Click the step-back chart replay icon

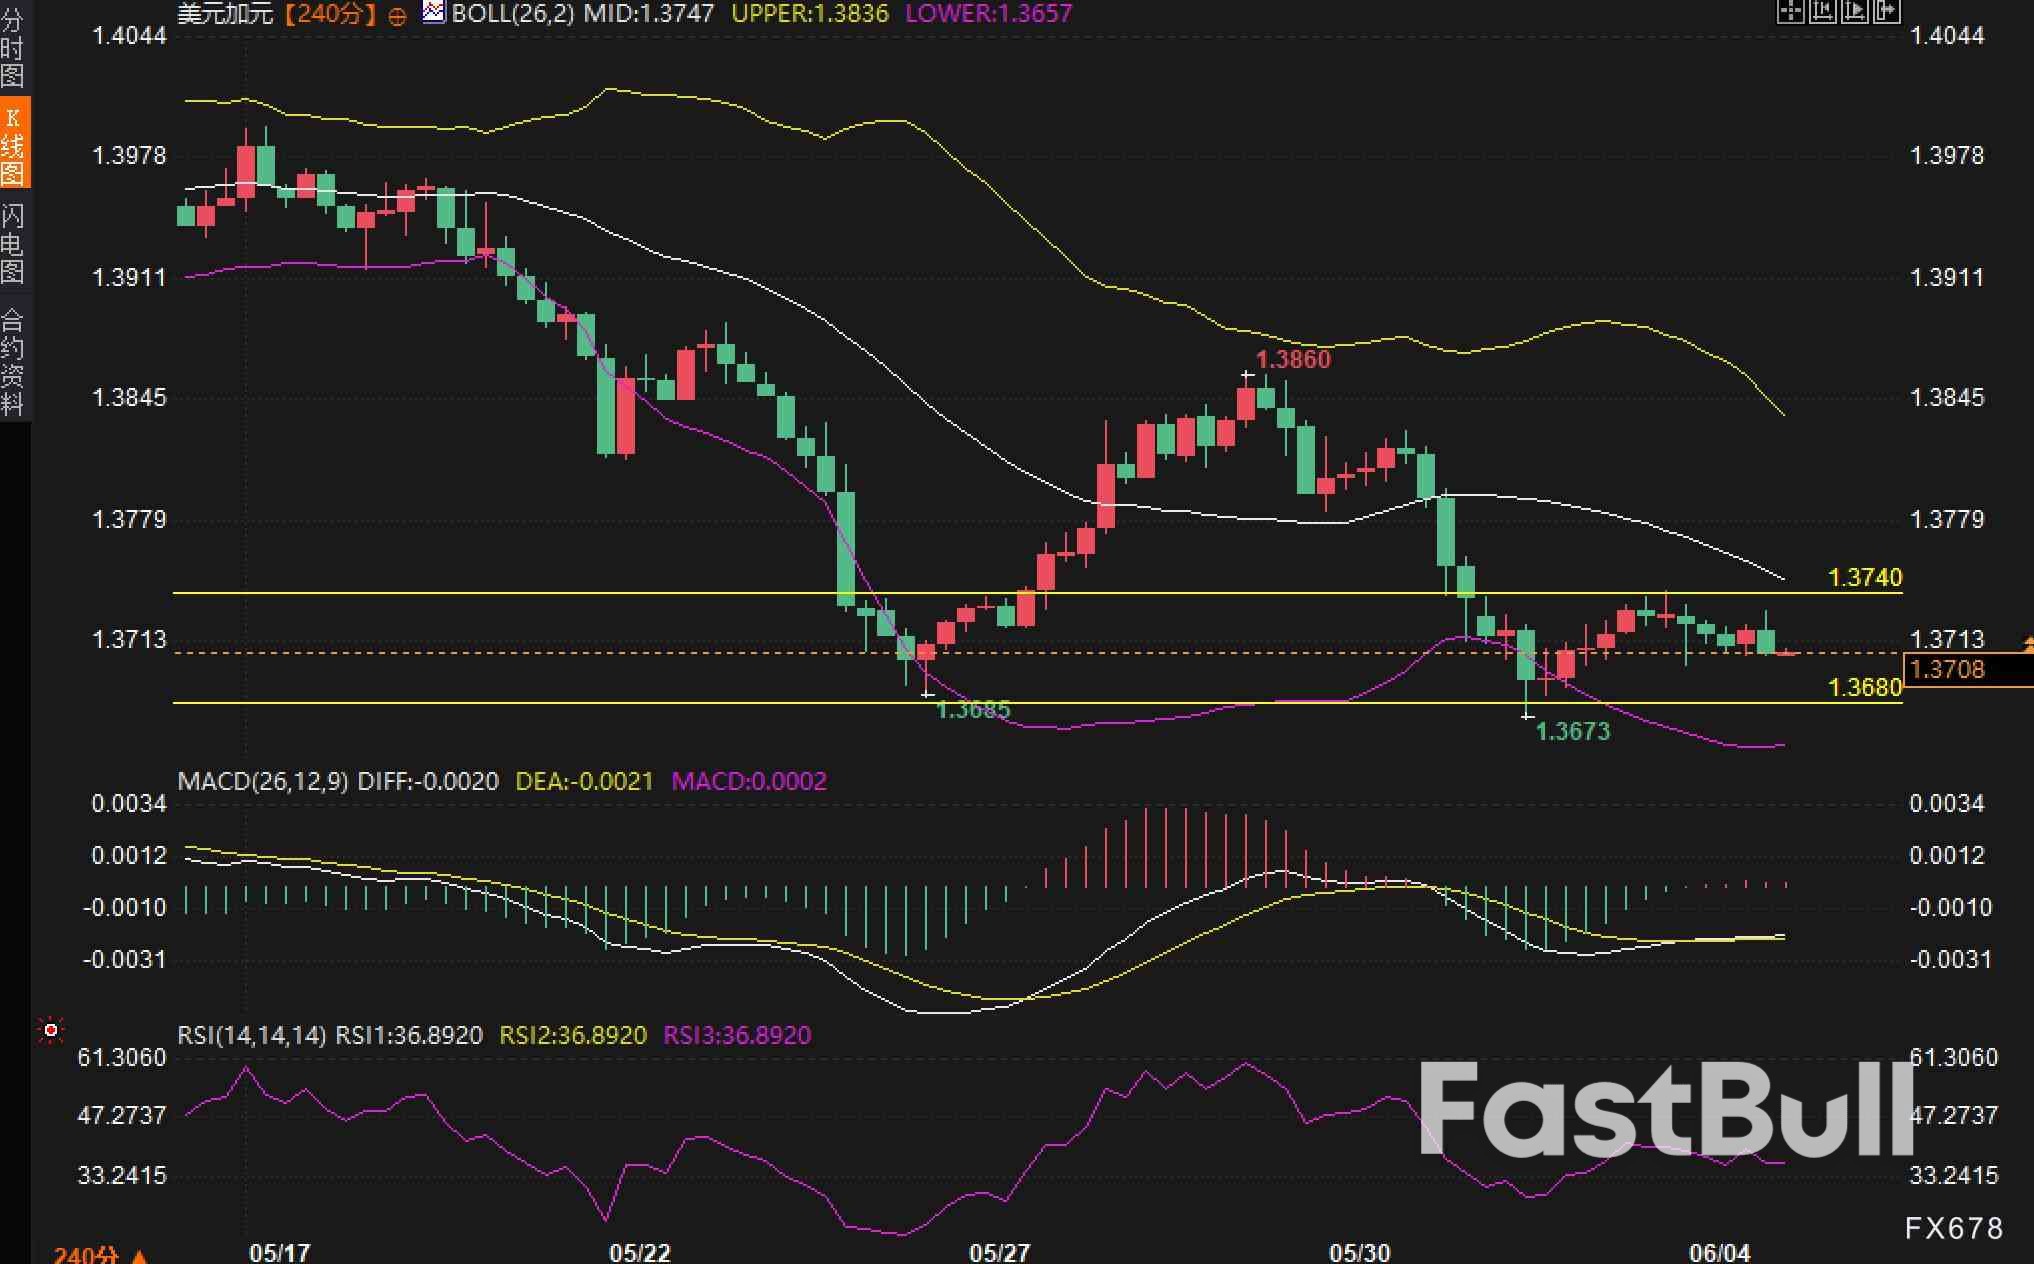(1822, 11)
